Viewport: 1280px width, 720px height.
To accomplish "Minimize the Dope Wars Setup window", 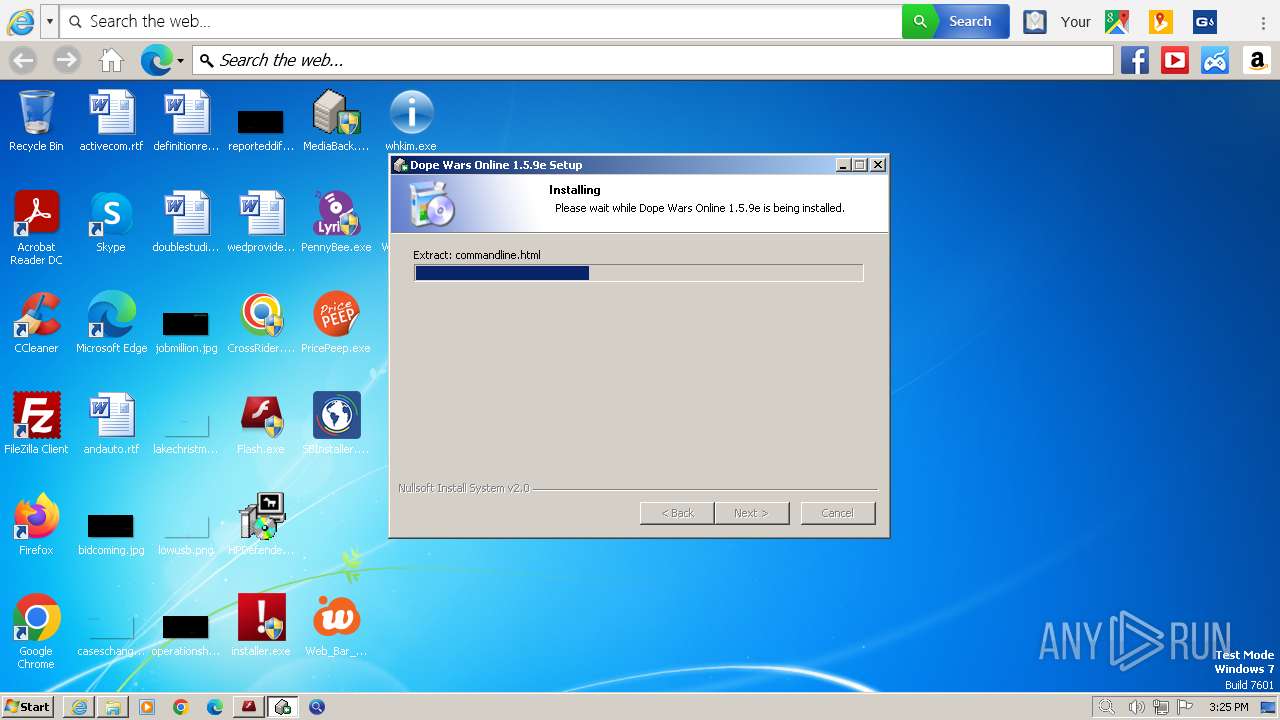I will (843, 165).
